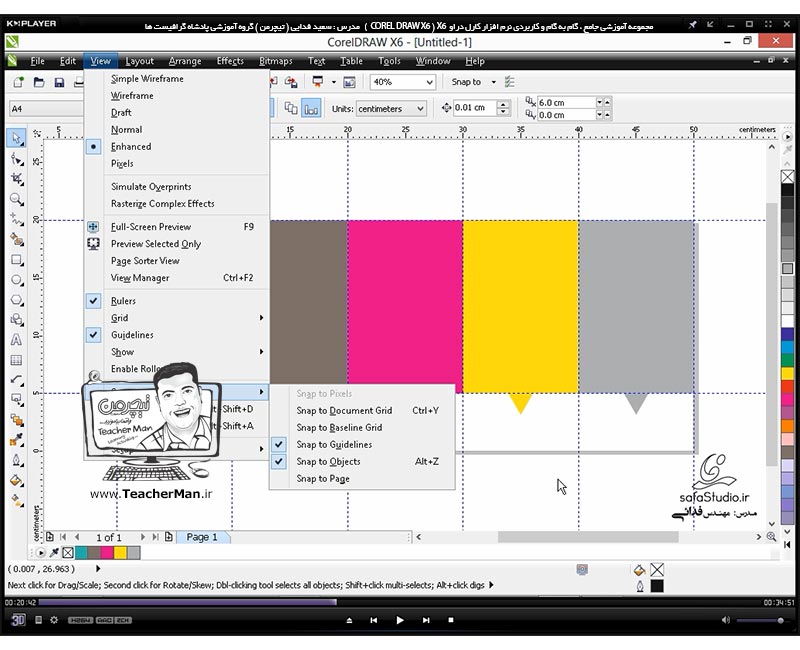Click the Save disk icon

coord(59,82)
